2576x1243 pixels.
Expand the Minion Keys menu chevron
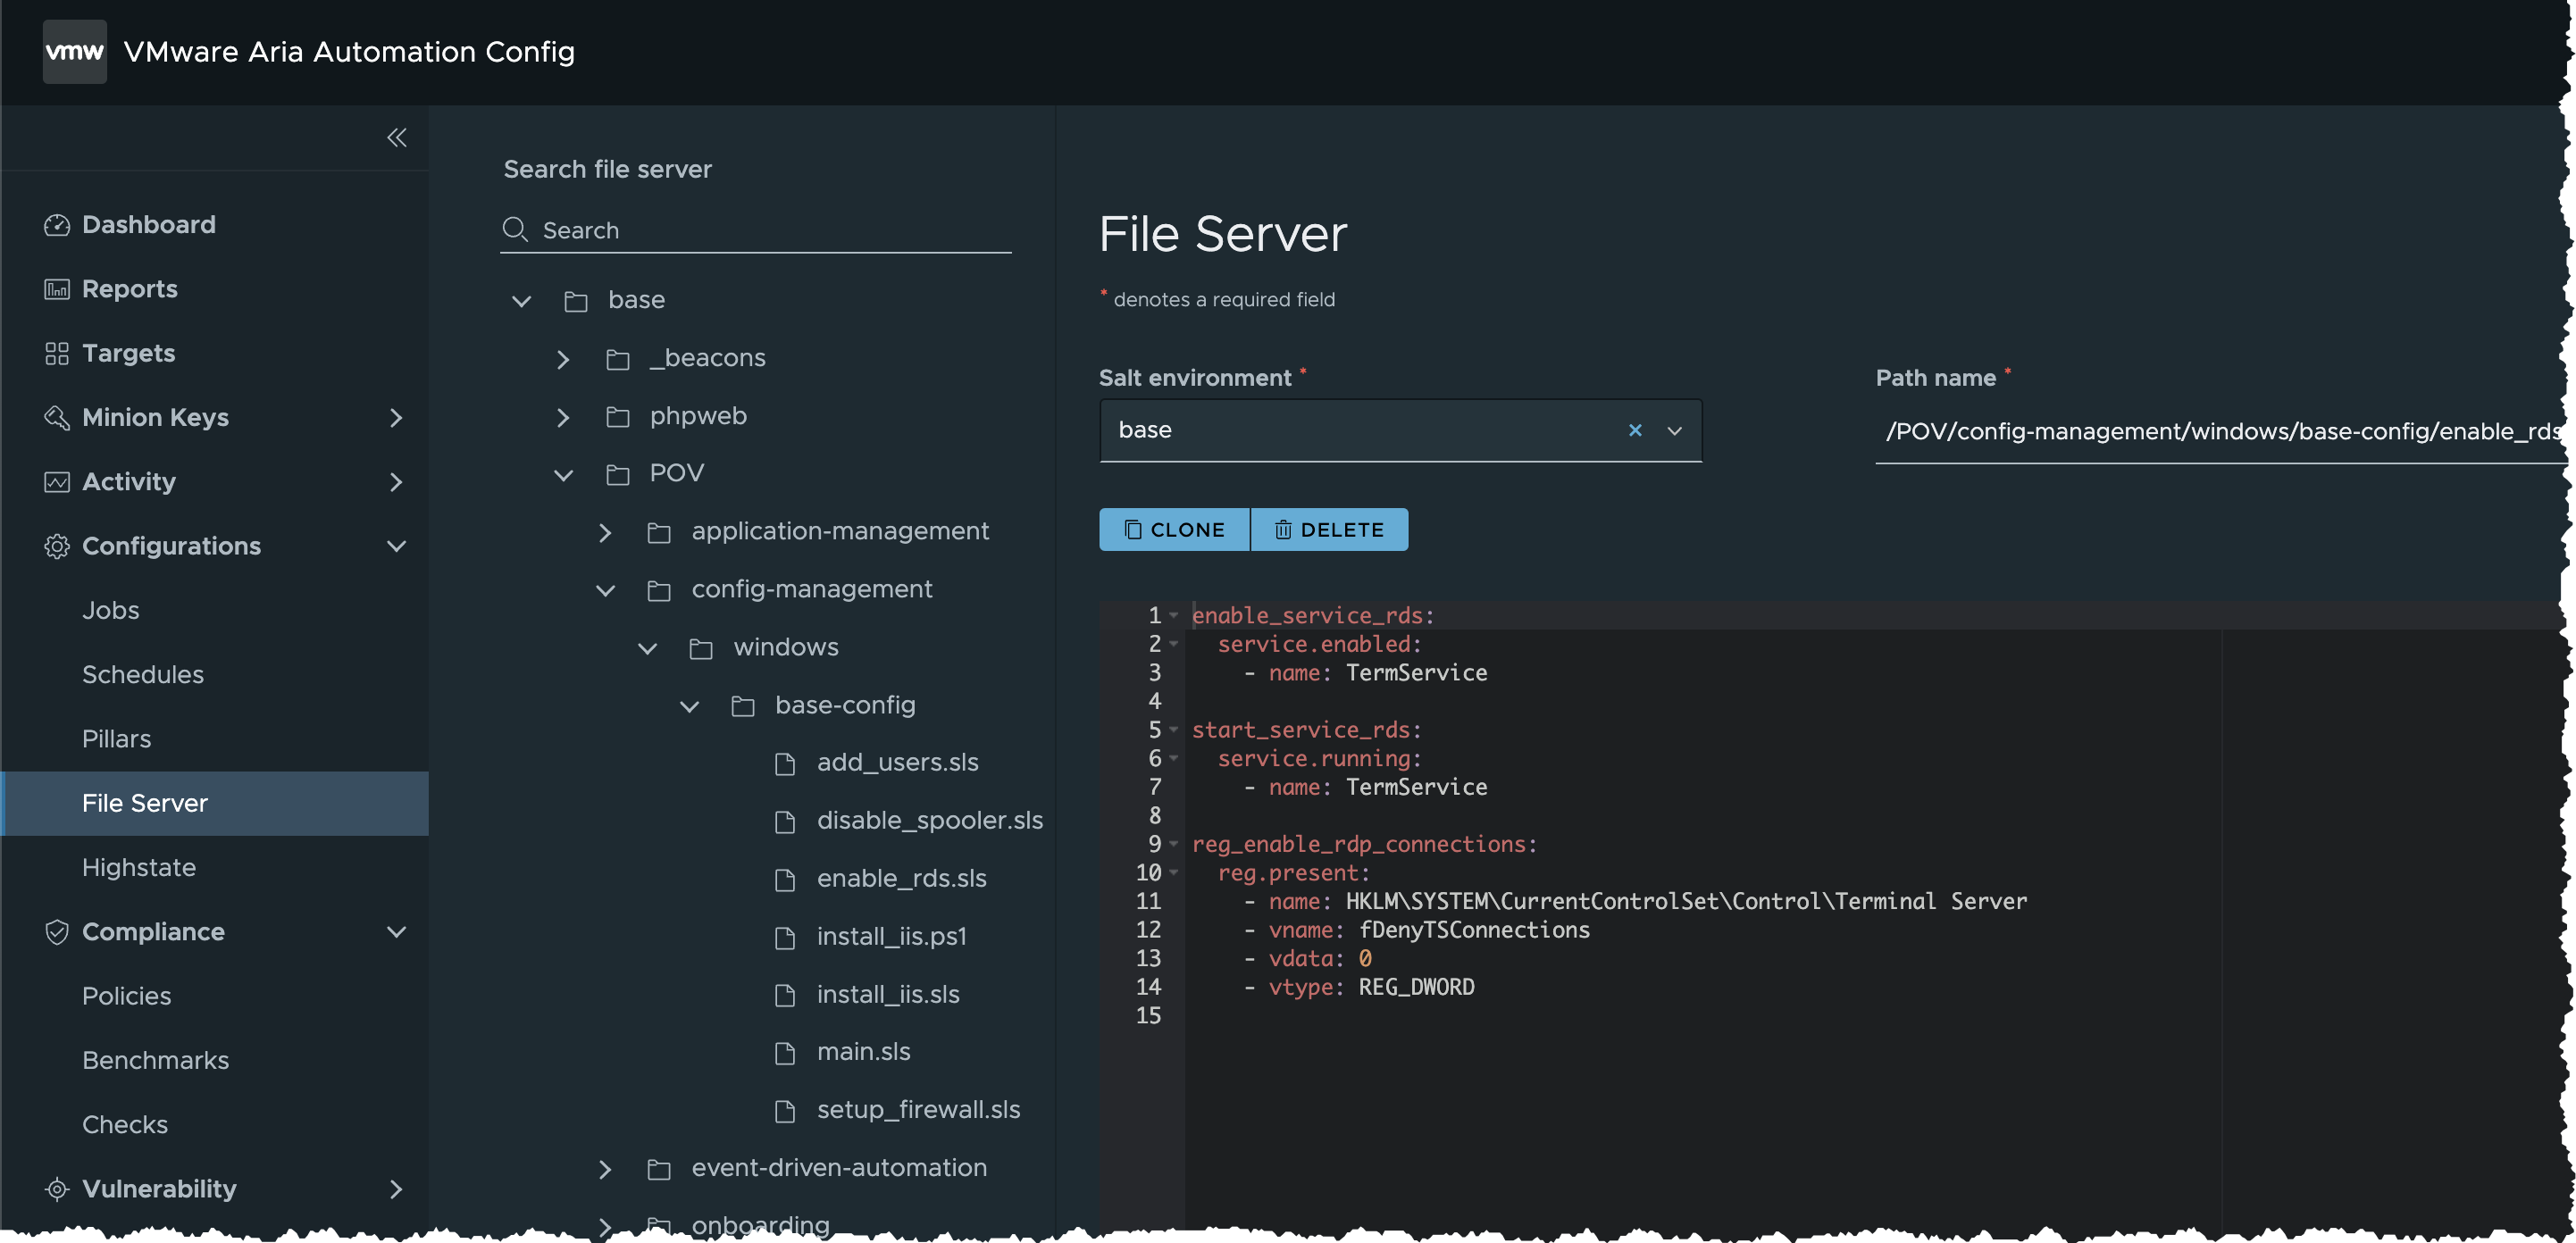[x=396, y=418]
